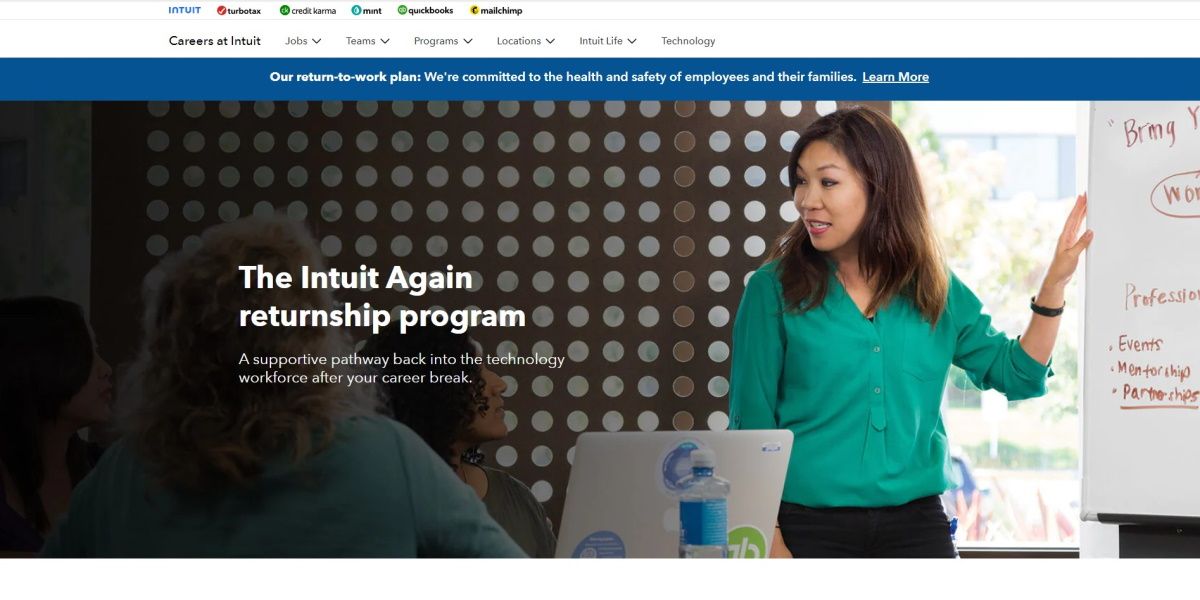Screen dimensions: 1200x600
Task: Click the Intuit Again returnship program heading
Action: (x=382, y=296)
